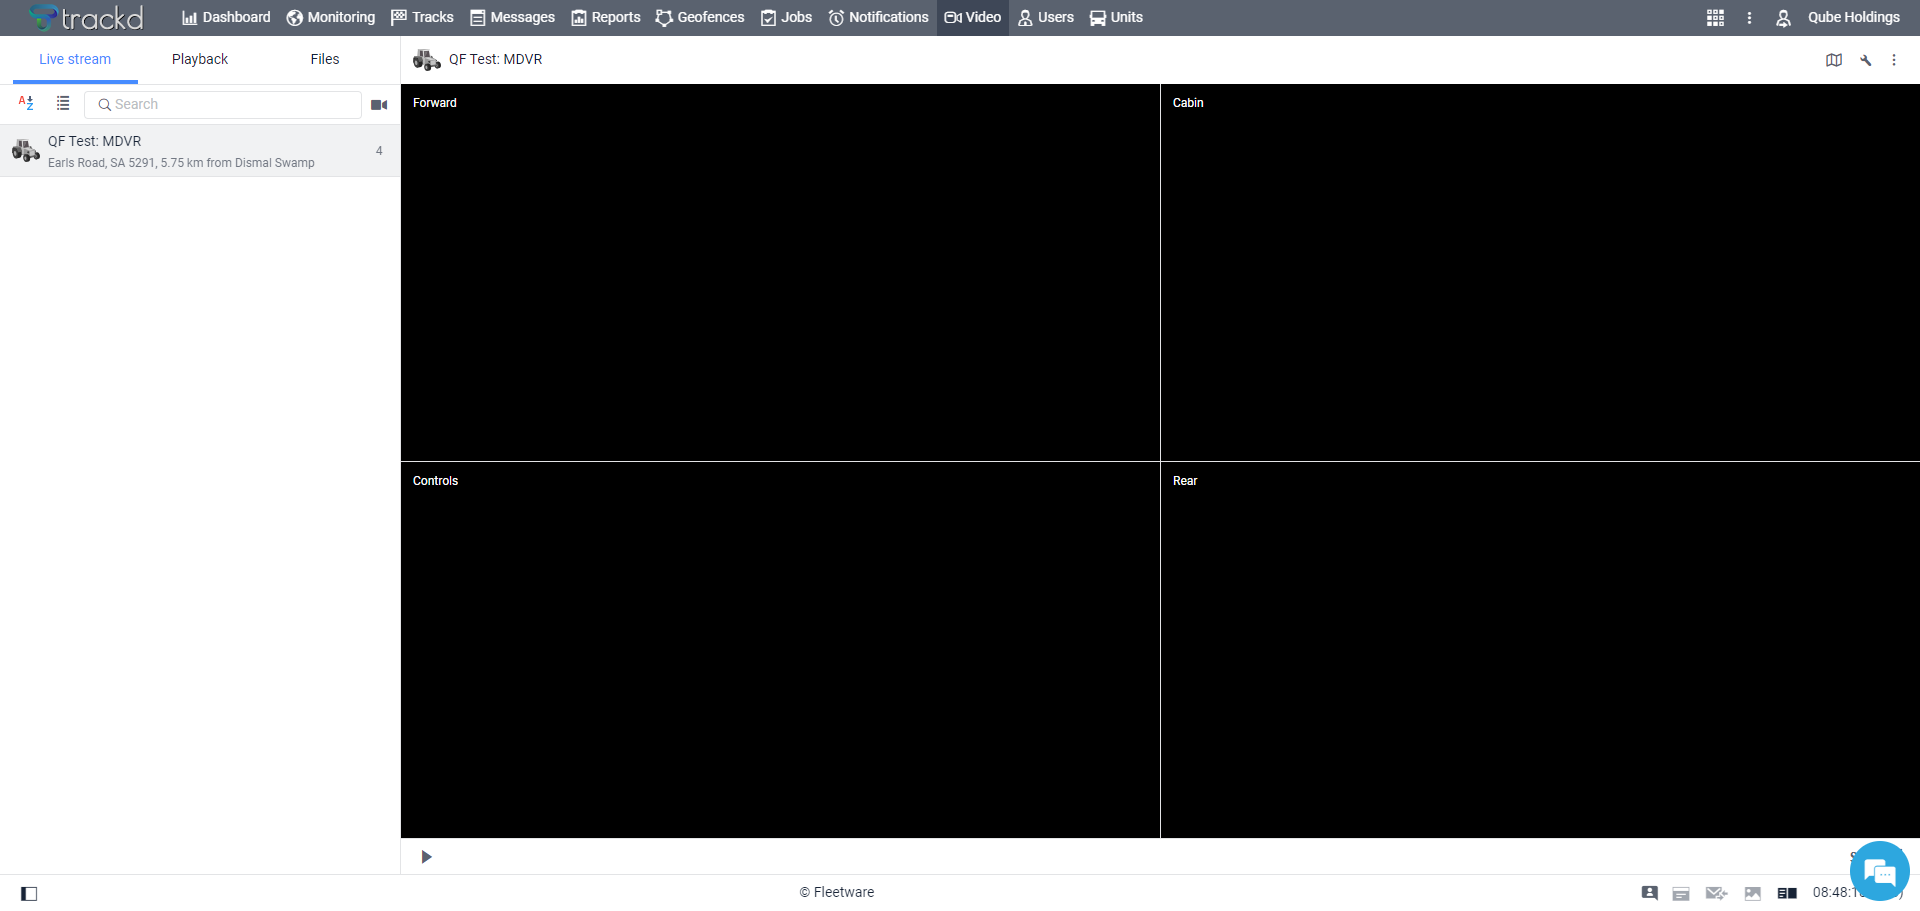This screenshot has width=1920, height=911.
Task: Click the camera count 4 on unit row
Action: (x=379, y=151)
